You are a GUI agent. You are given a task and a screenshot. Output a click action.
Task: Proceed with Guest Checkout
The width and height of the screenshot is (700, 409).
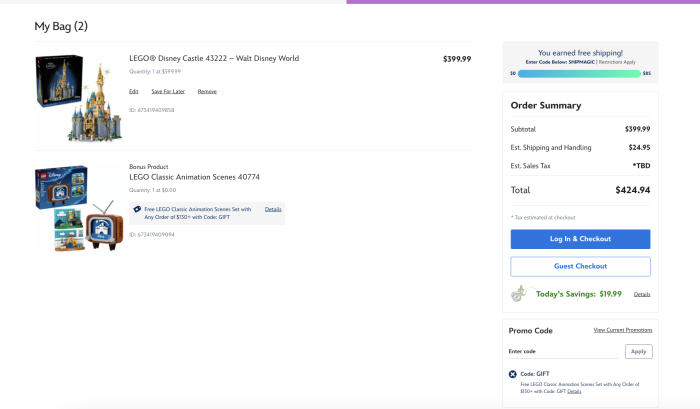[580, 266]
